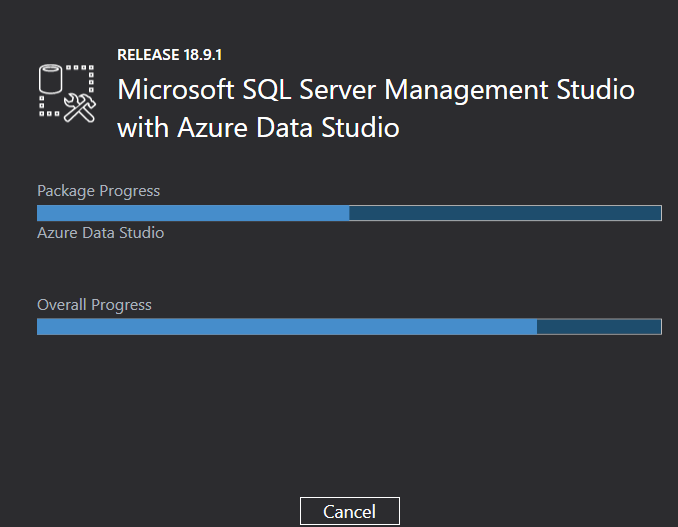
Task: Click the boundary of Overall Progress fill
Action: [537, 327]
